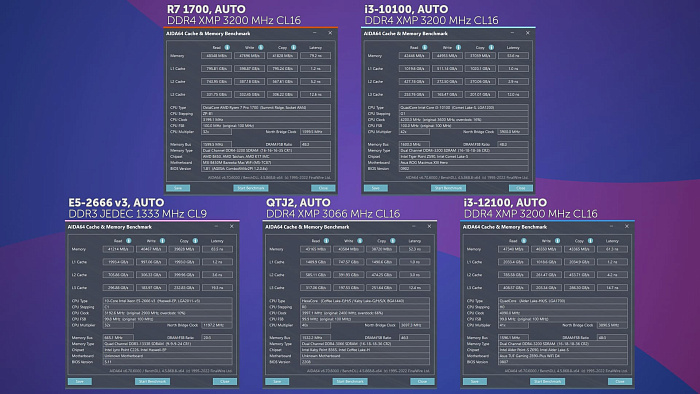Start Benchmark in the R7 1700 window
Screen dimensions: 700x394
click(251, 188)
